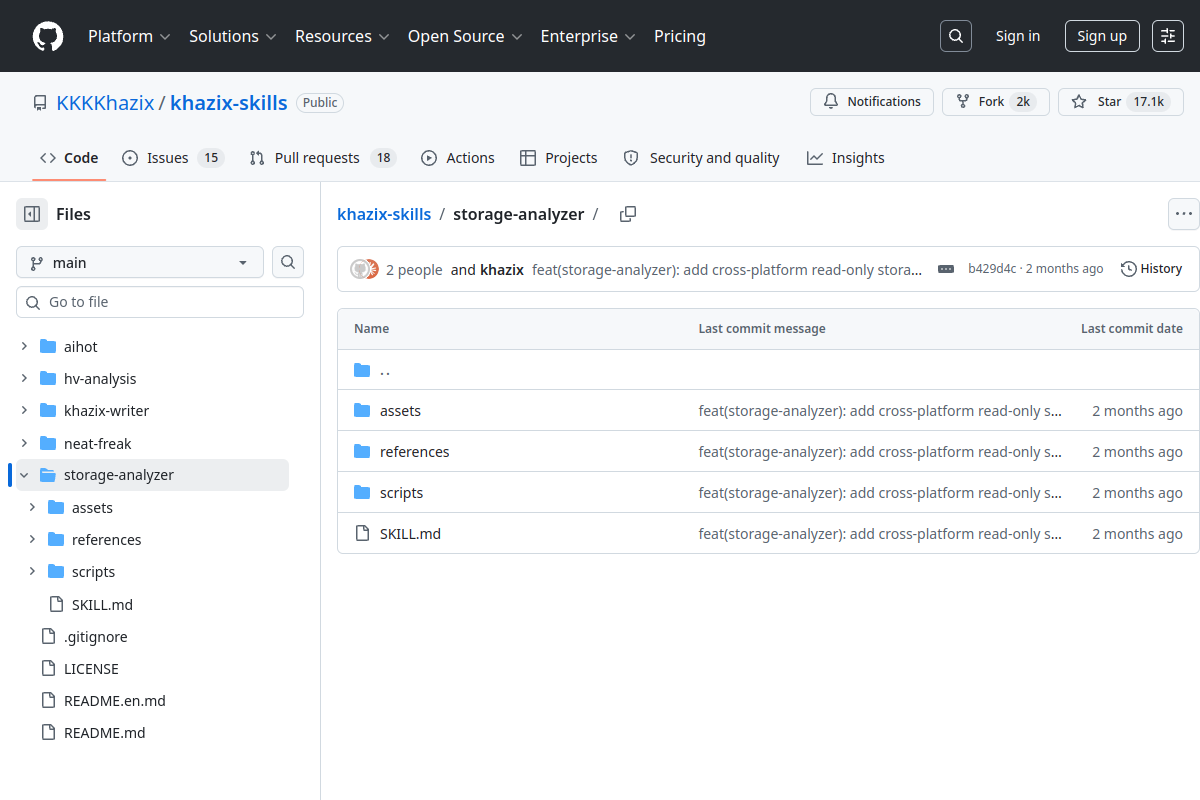Click the search files magnifier button
This screenshot has height=800, width=1200.
(x=288, y=263)
